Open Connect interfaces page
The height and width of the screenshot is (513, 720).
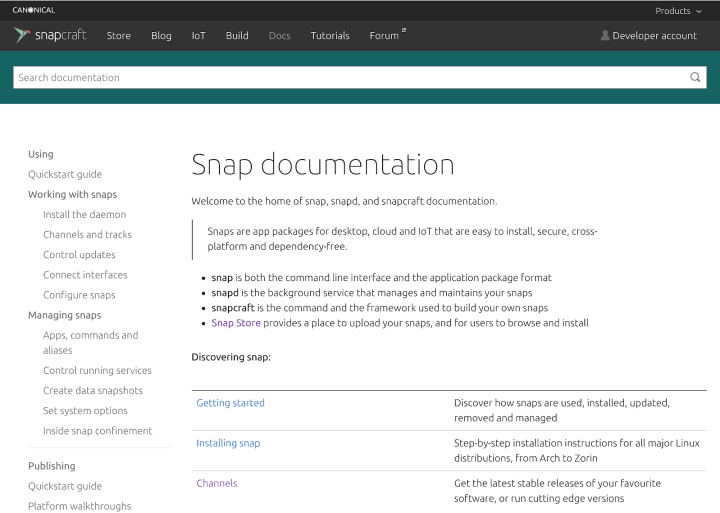85,275
